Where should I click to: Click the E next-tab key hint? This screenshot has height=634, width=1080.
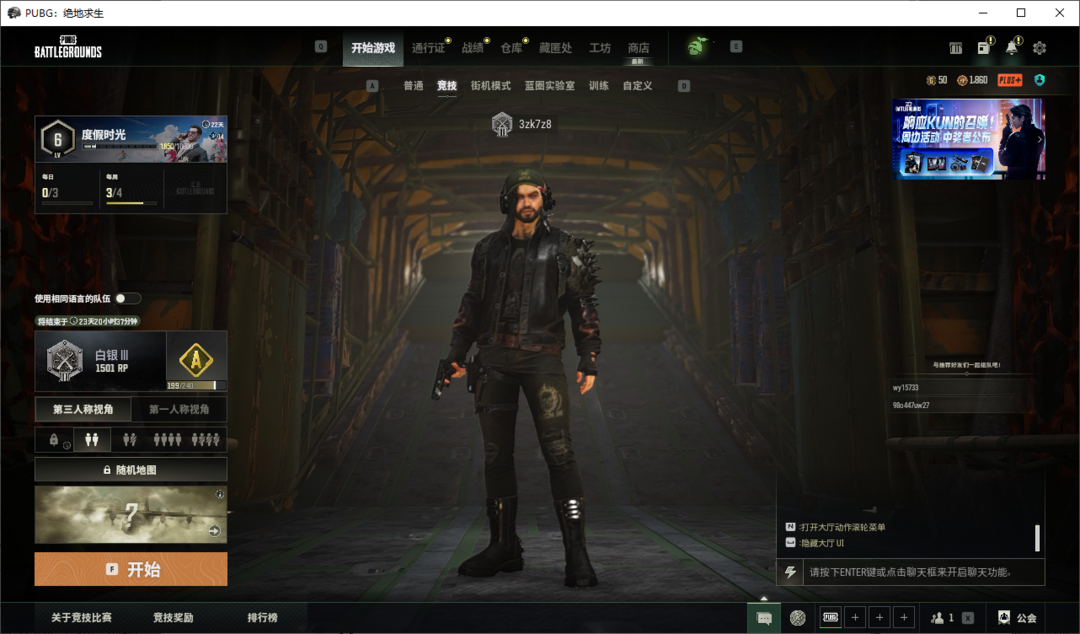point(736,47)
